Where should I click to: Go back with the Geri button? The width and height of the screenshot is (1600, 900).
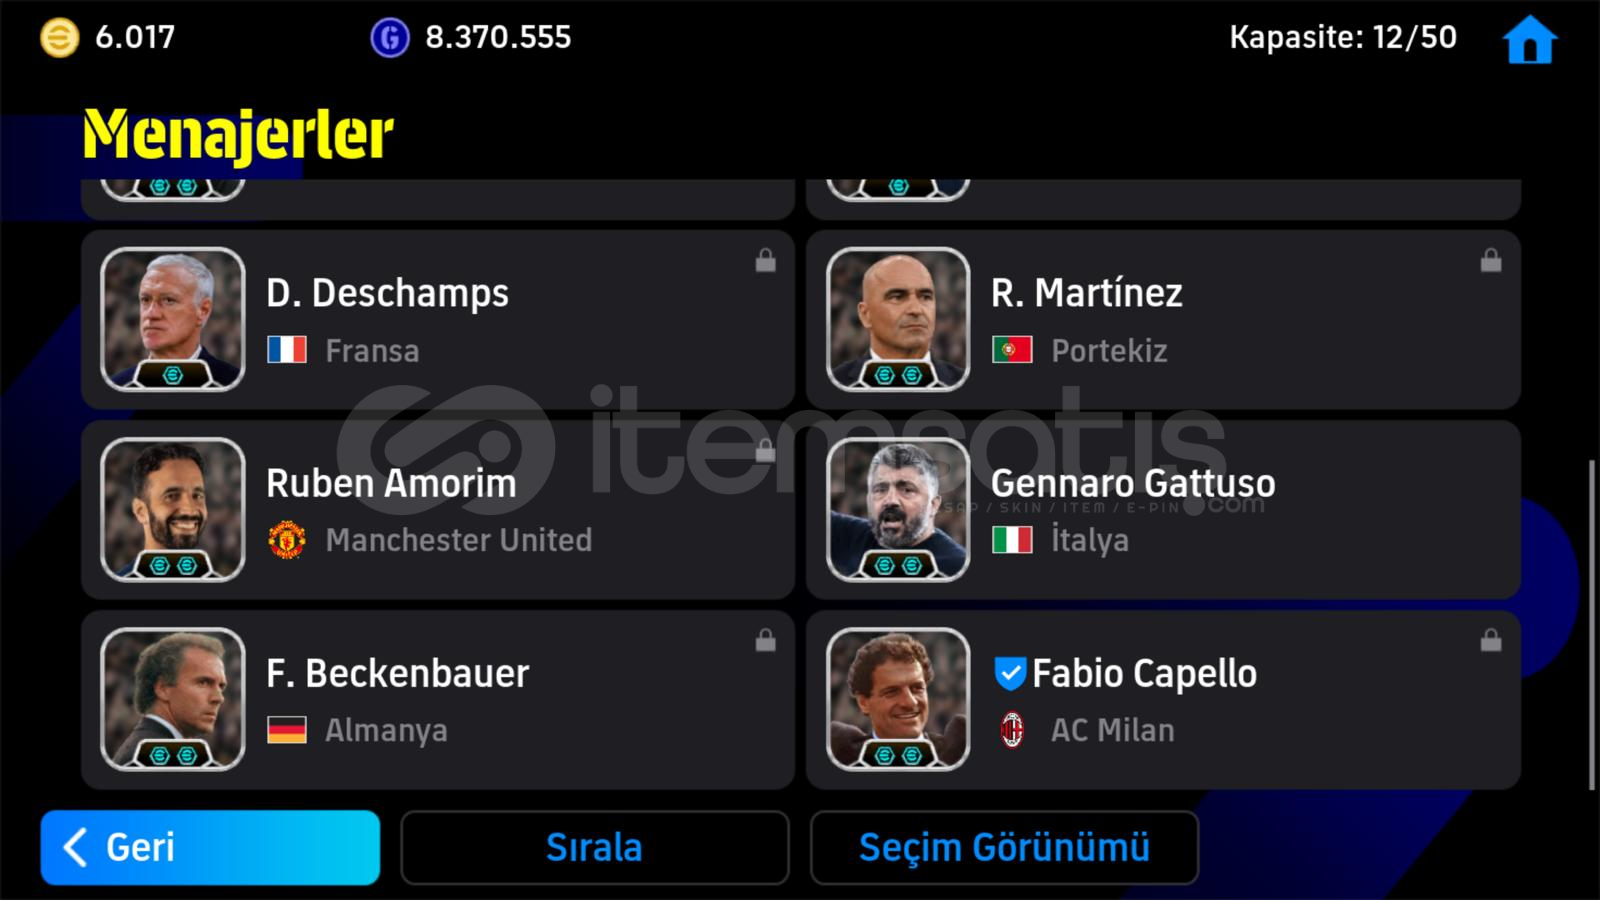pos(210,847)
